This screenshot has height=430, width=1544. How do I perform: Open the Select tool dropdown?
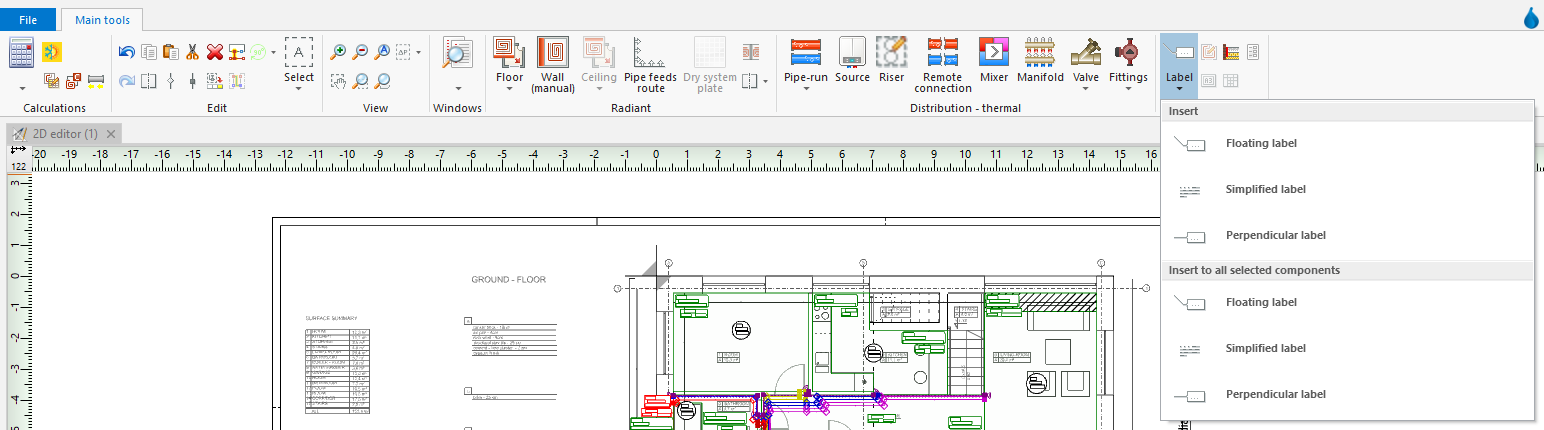coord(299,89)
